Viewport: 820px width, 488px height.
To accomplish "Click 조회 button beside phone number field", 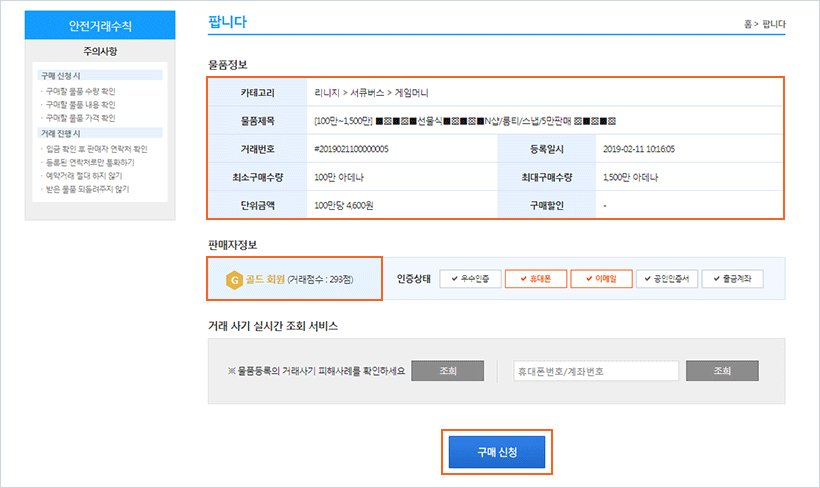I will click(722, 371).
